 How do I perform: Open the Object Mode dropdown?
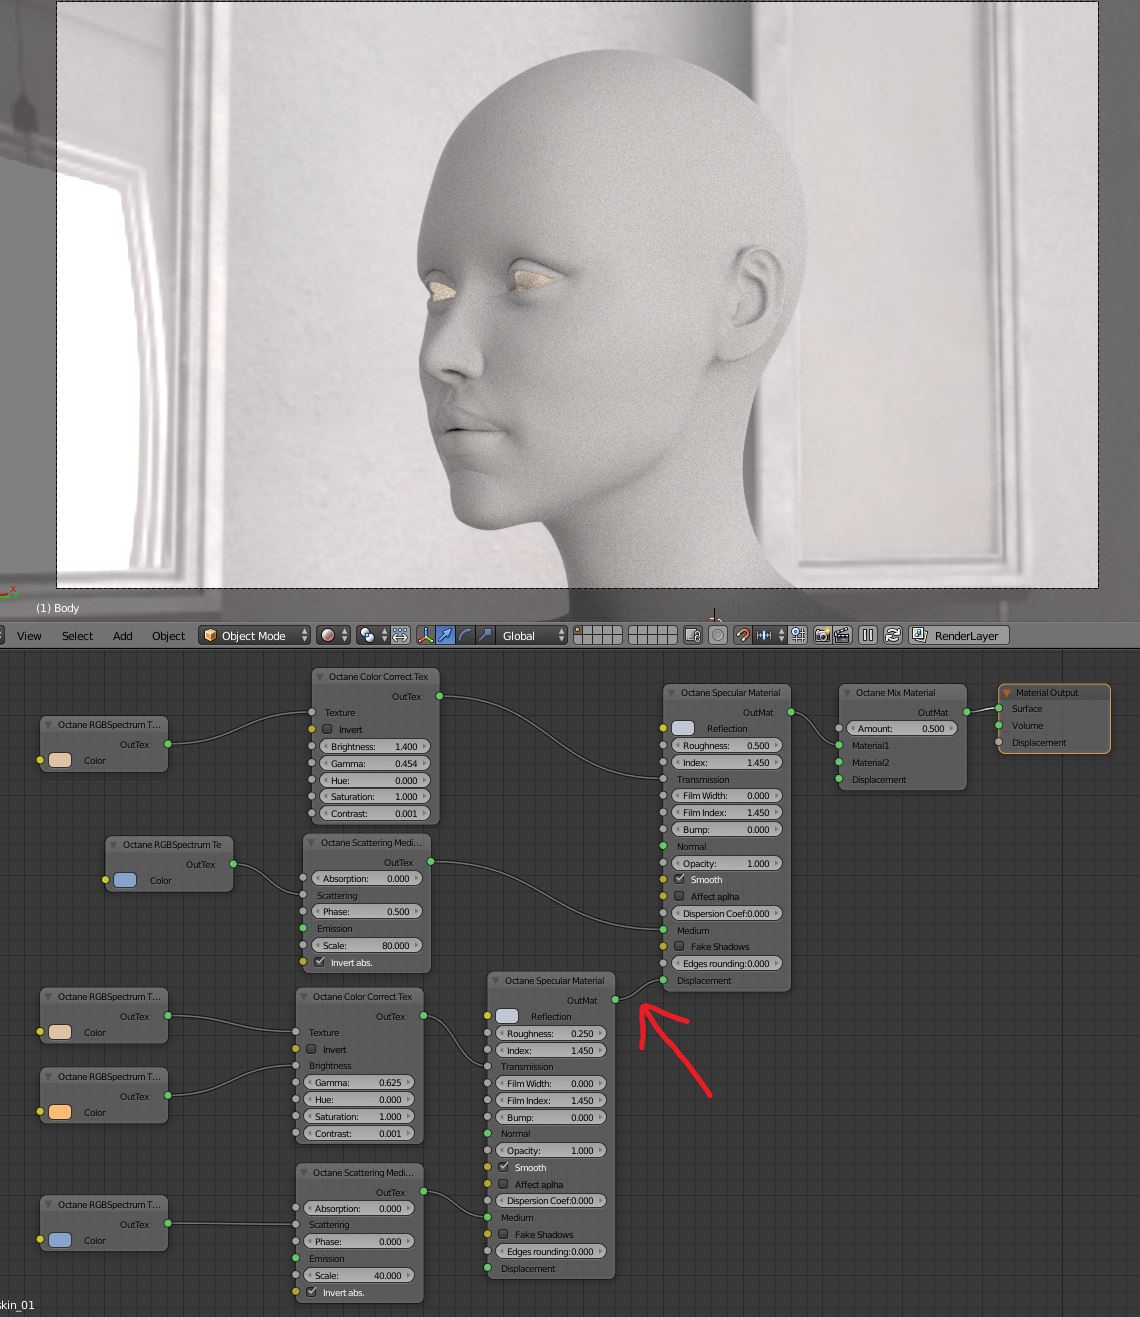pos(254,635)
